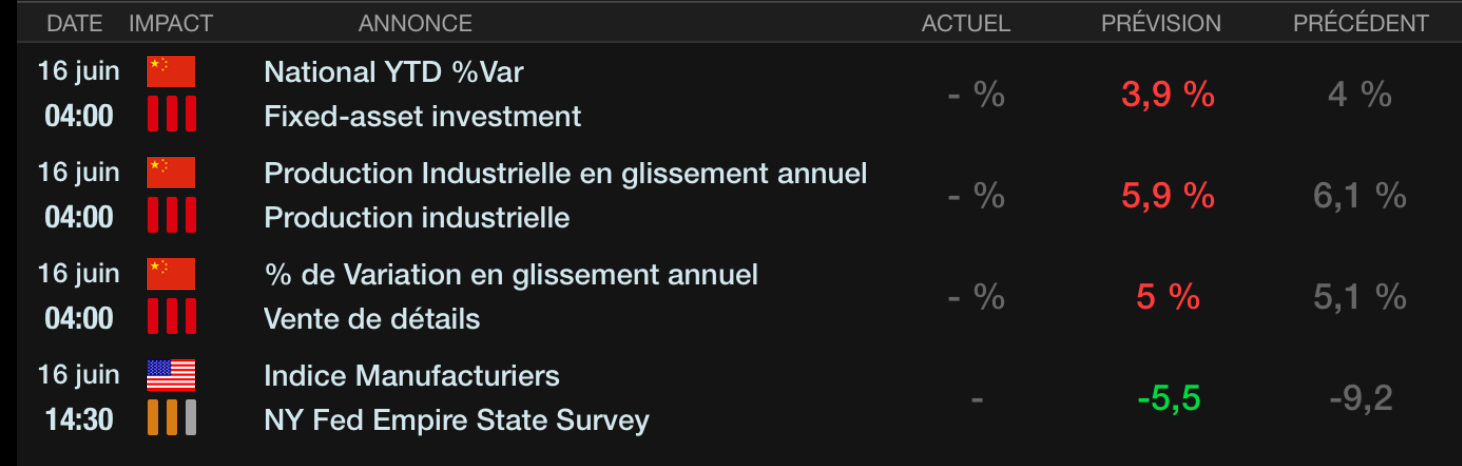Click the PRÉVISION column header
1462x466 pixels.
tap(1161, 23)
